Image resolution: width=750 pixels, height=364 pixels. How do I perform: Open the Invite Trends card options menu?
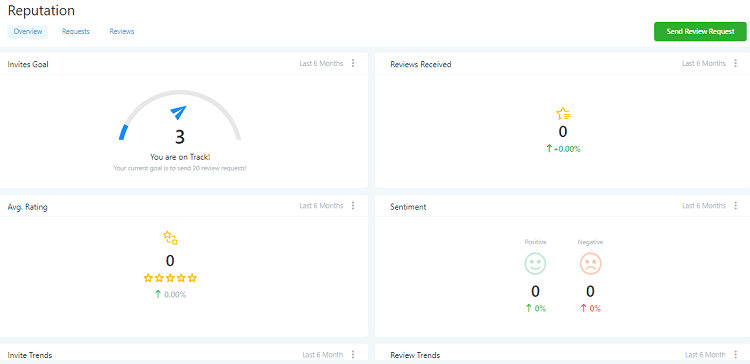tap(353, 355)
